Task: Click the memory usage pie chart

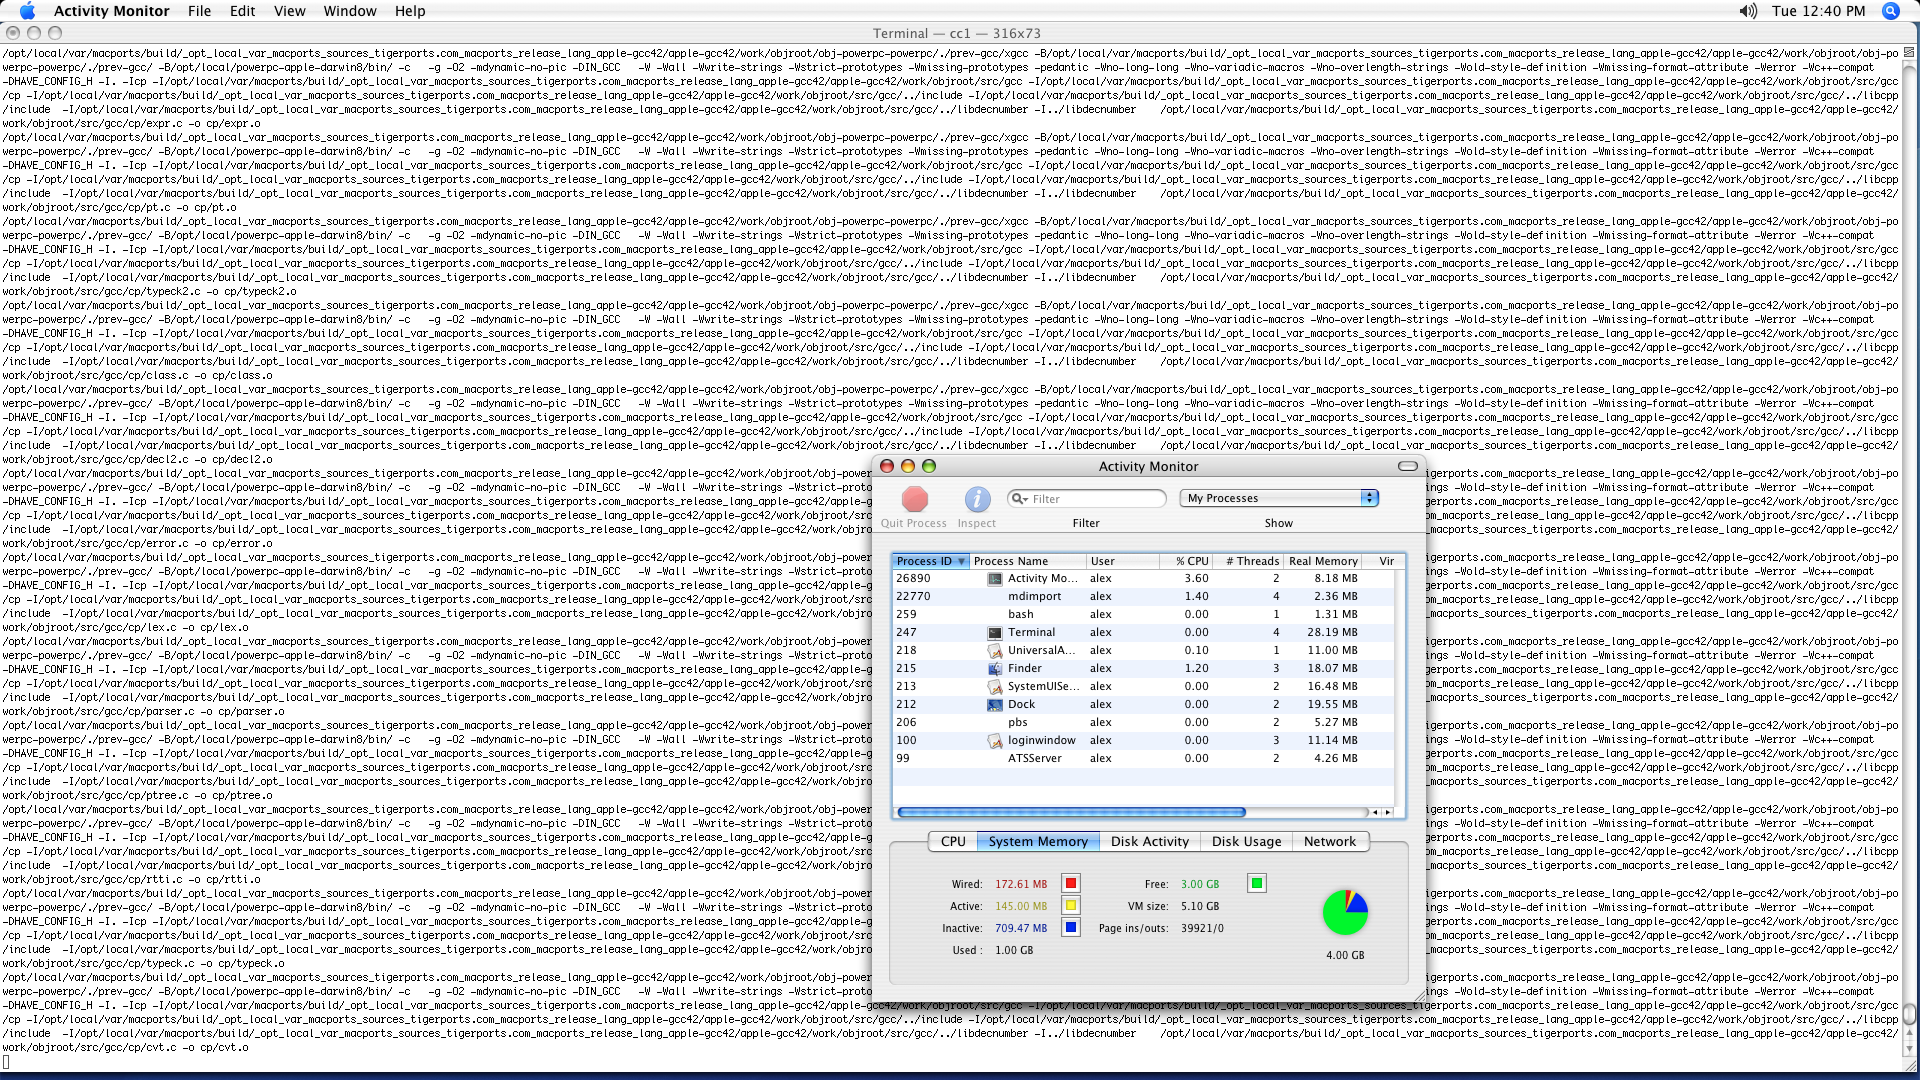Action: click(x=1345, y=912)
